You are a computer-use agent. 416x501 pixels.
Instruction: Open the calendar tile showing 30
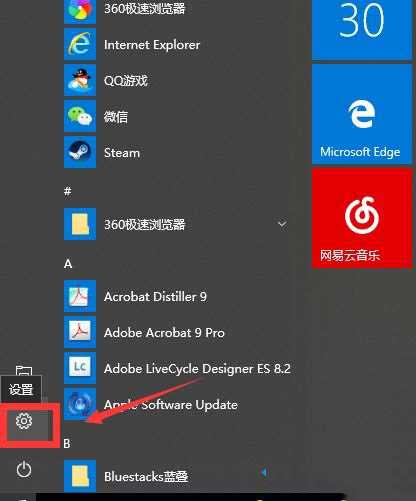point(362,30)
